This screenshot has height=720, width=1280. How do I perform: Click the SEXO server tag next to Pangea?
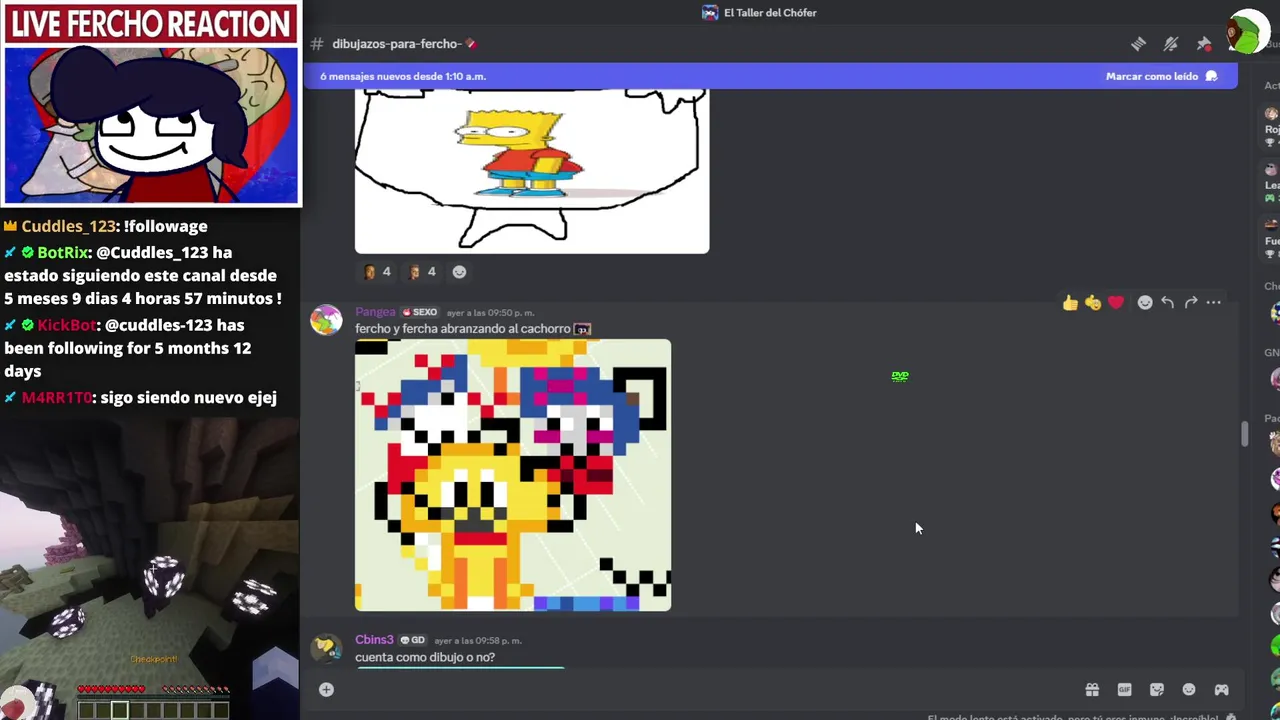420,312
